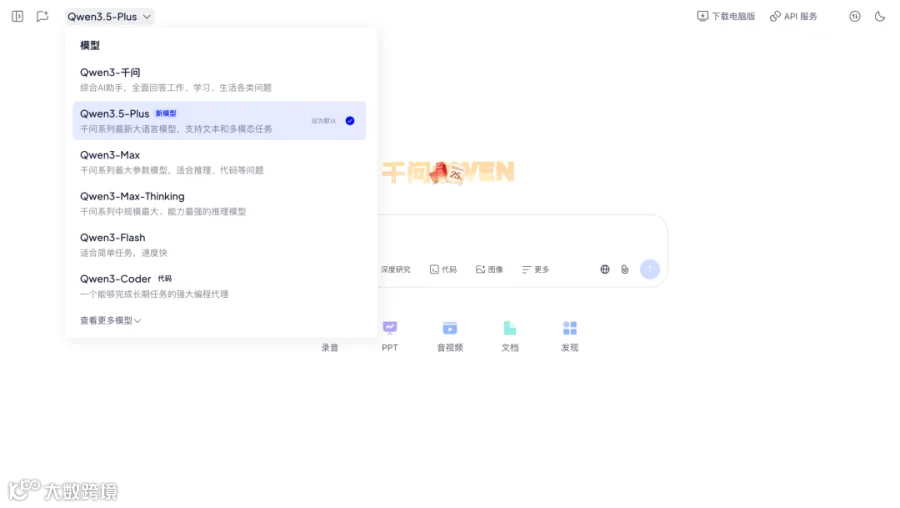
Task: Open the 音视频 audio-video shortcut
Action: pos(450,336)
